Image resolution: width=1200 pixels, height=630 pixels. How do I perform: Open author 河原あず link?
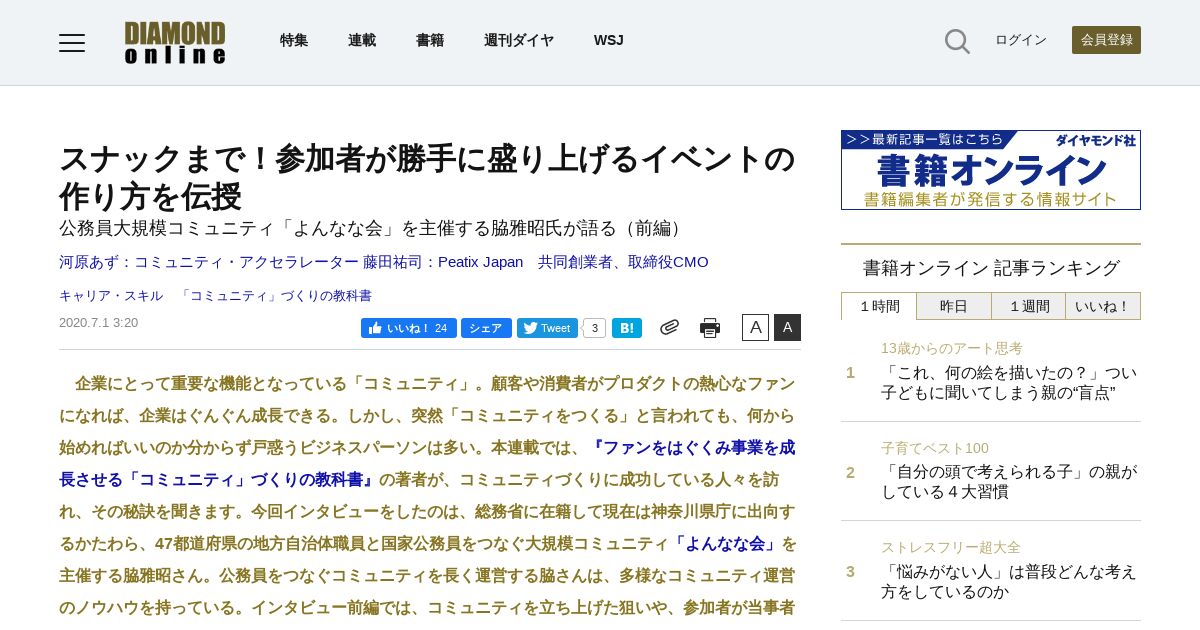pyautogui.click(x=208, y=262)
